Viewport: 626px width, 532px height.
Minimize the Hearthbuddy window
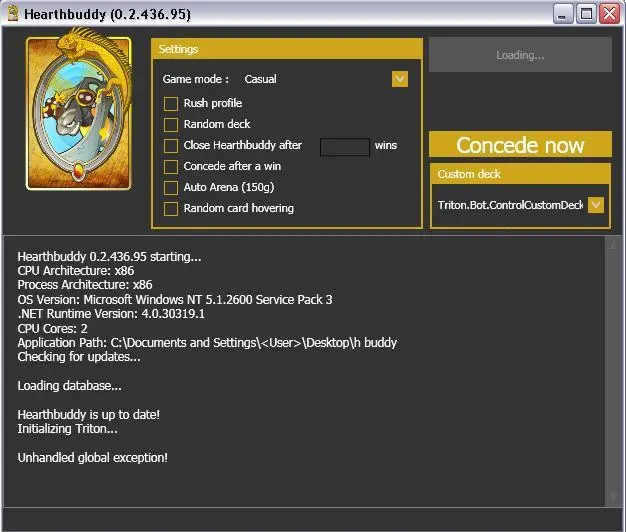coord(565,14)
